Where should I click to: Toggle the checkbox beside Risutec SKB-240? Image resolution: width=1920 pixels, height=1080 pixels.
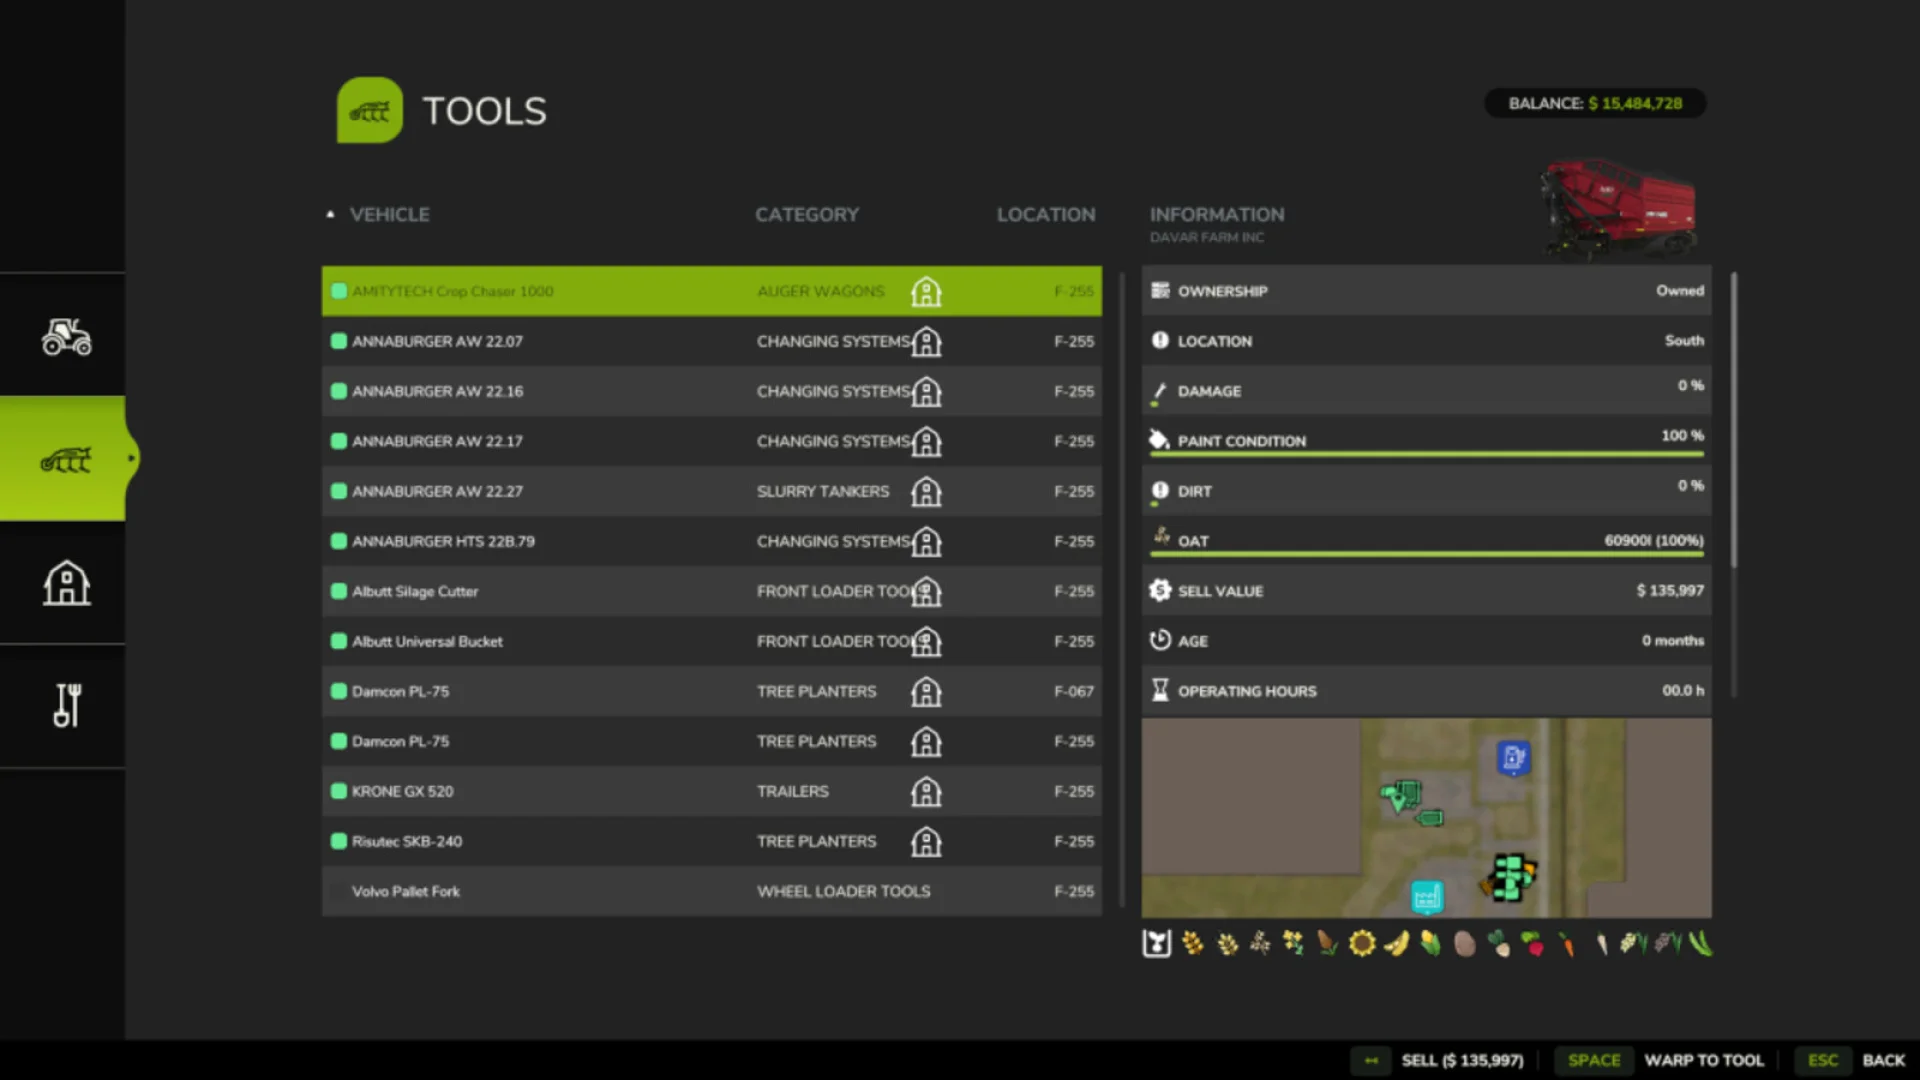pos(338,841)
